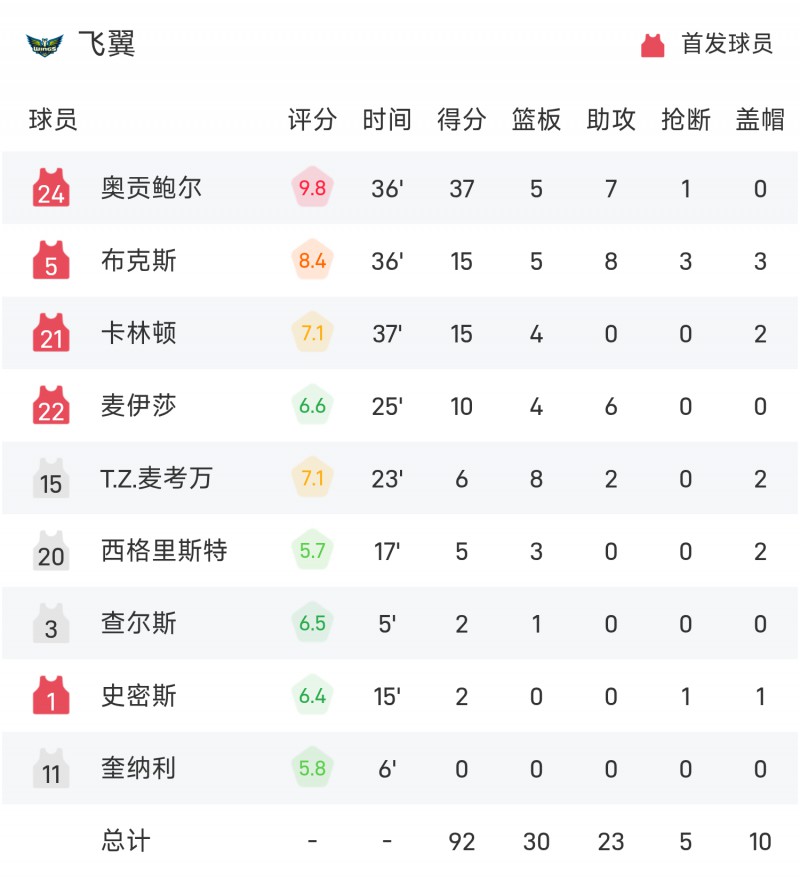This screenshot has width=800, height=879.
Task: Click the red number 5 jersey icon
Action: [x=51, y=260]
